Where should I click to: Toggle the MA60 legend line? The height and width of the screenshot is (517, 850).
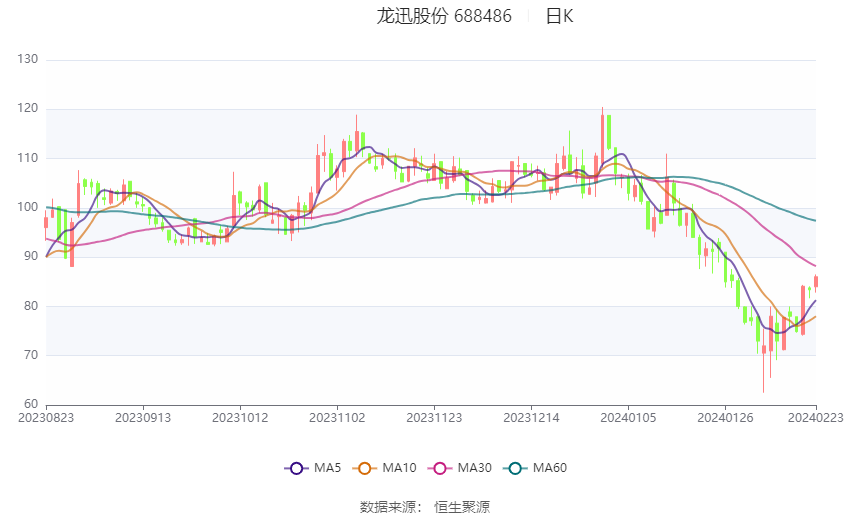(535, 468)
